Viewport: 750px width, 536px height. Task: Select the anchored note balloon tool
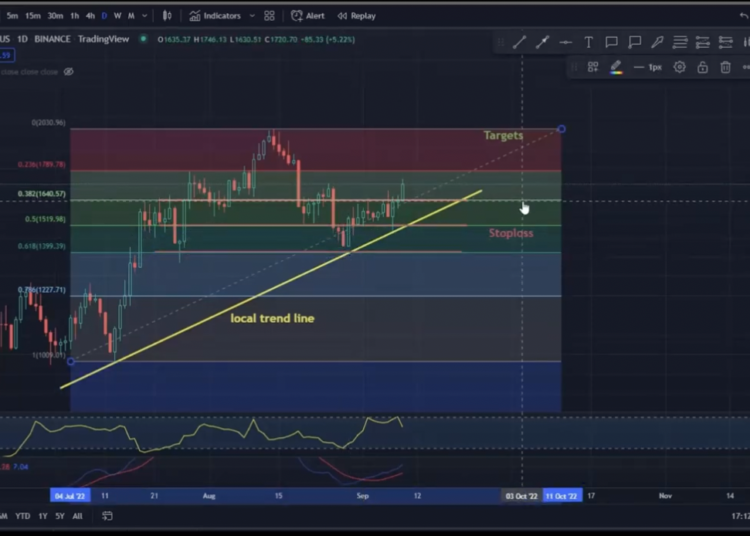pos(635,43)
